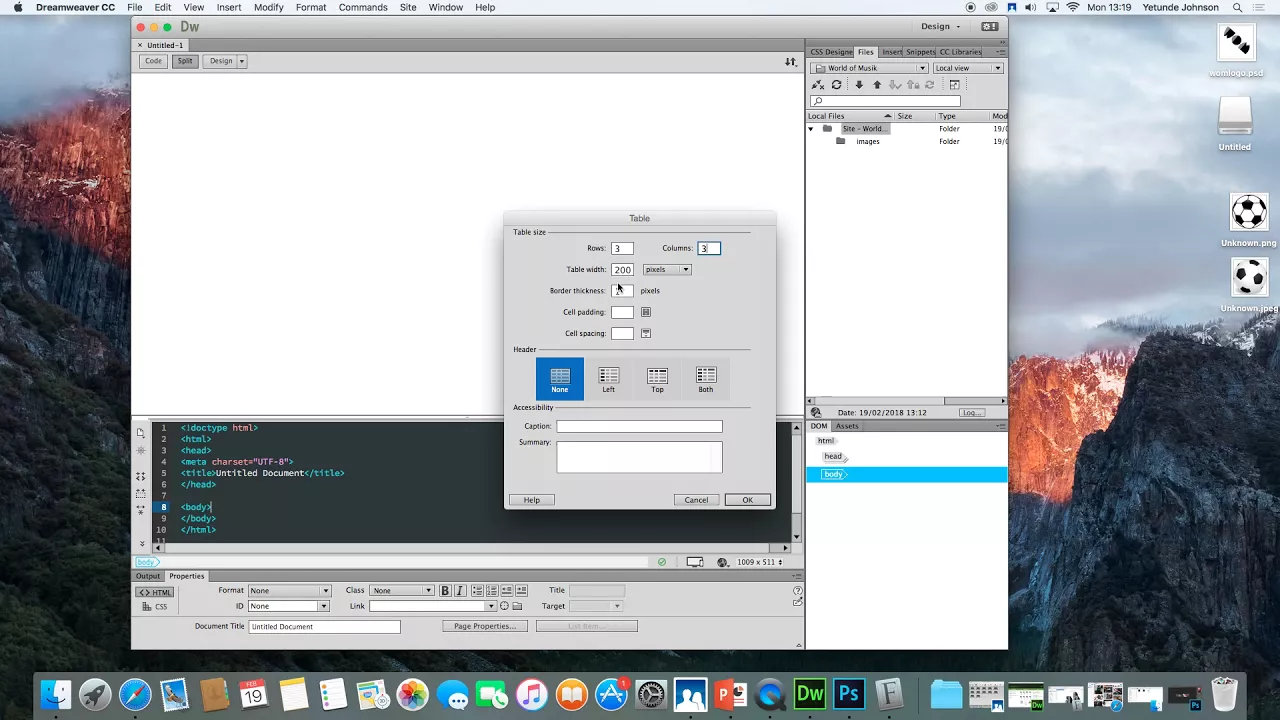The image size is (1280, 720).
Task: Click the Cell padding field
Action: tap(622, 312)
